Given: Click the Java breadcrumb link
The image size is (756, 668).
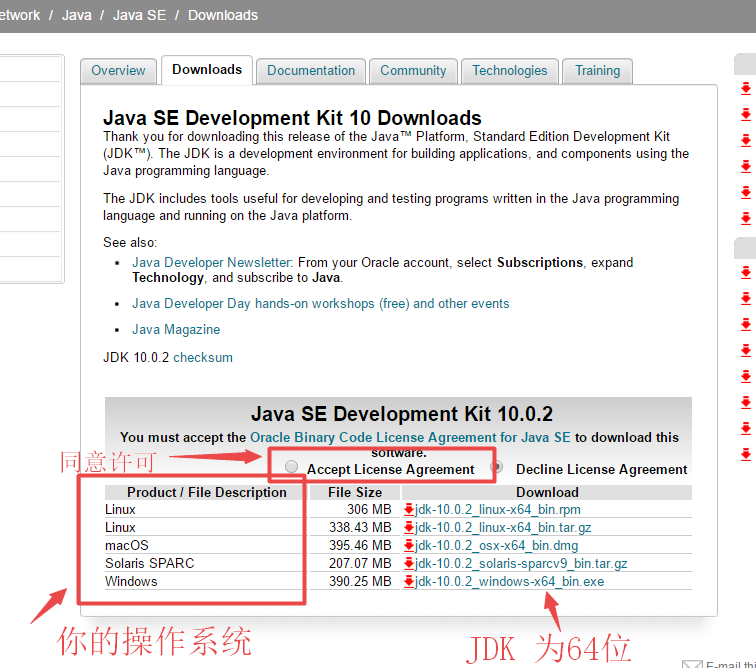Looking at the screenshot, I should pyautogui.click(x=77, y=15).
